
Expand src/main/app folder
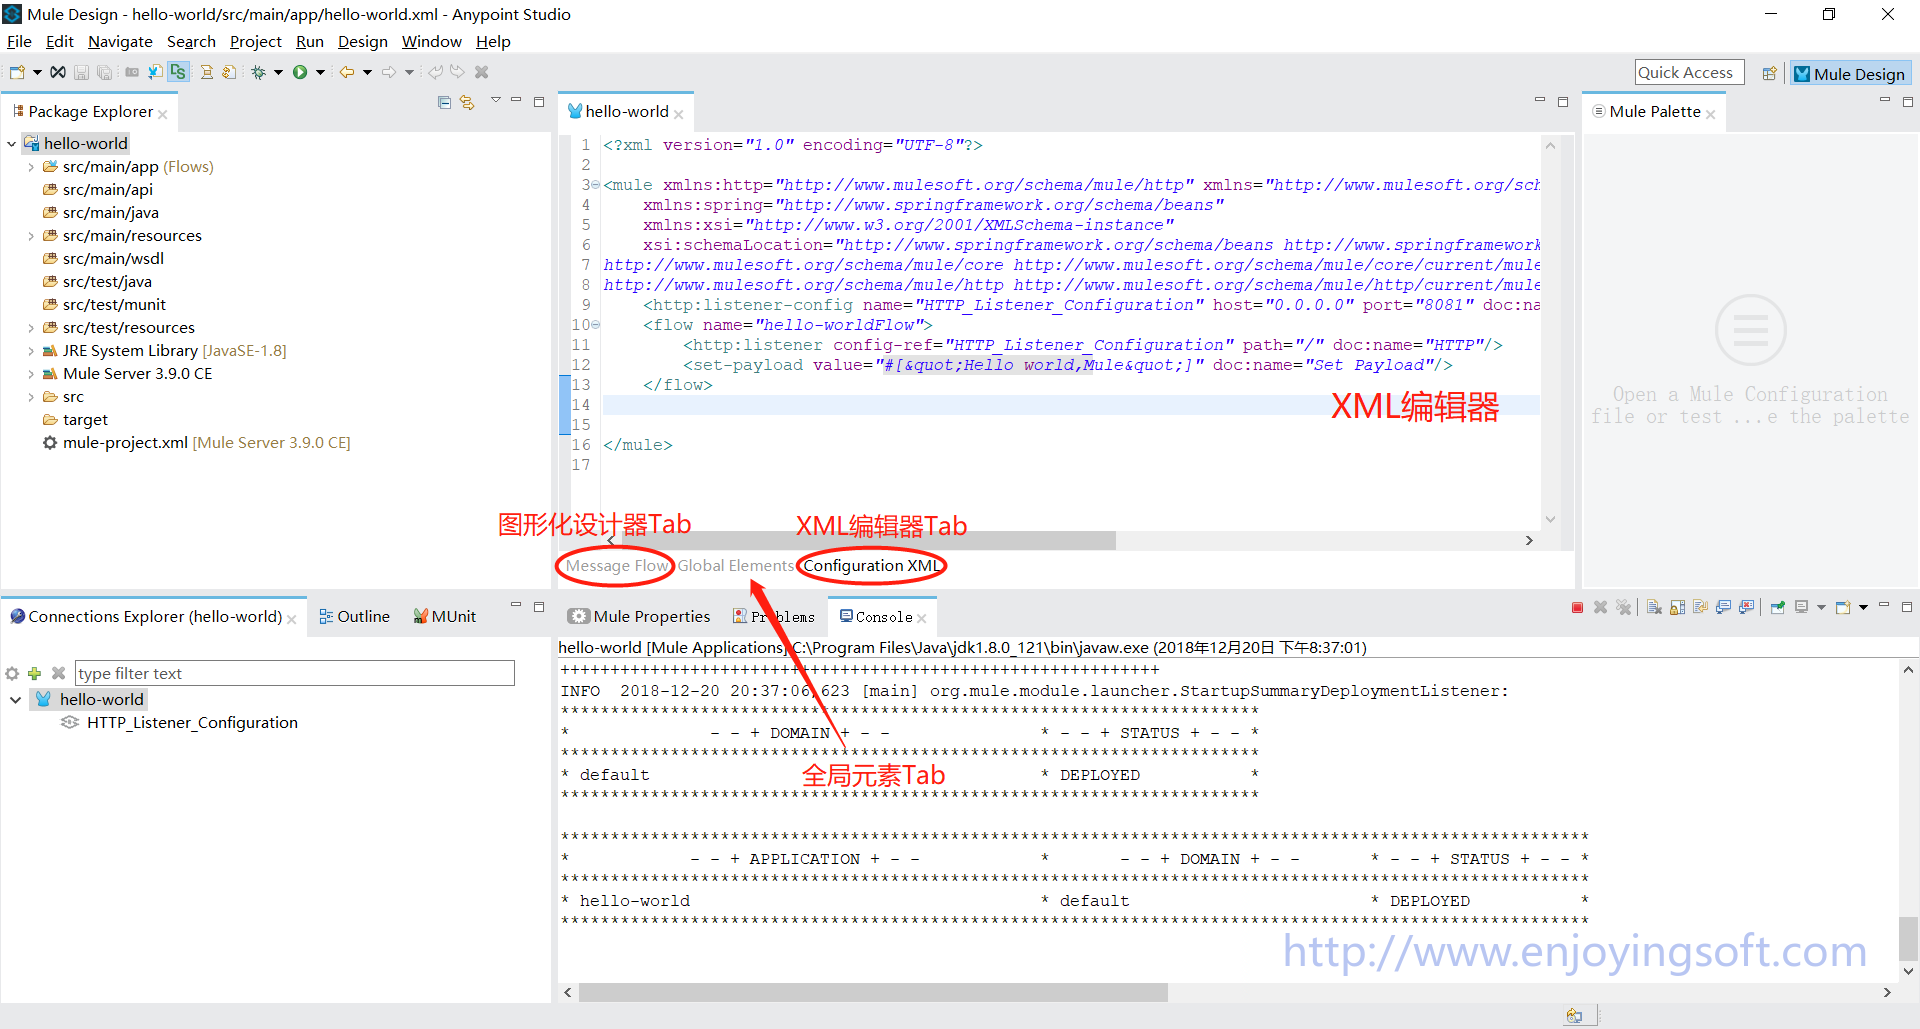tap(31, 167)
